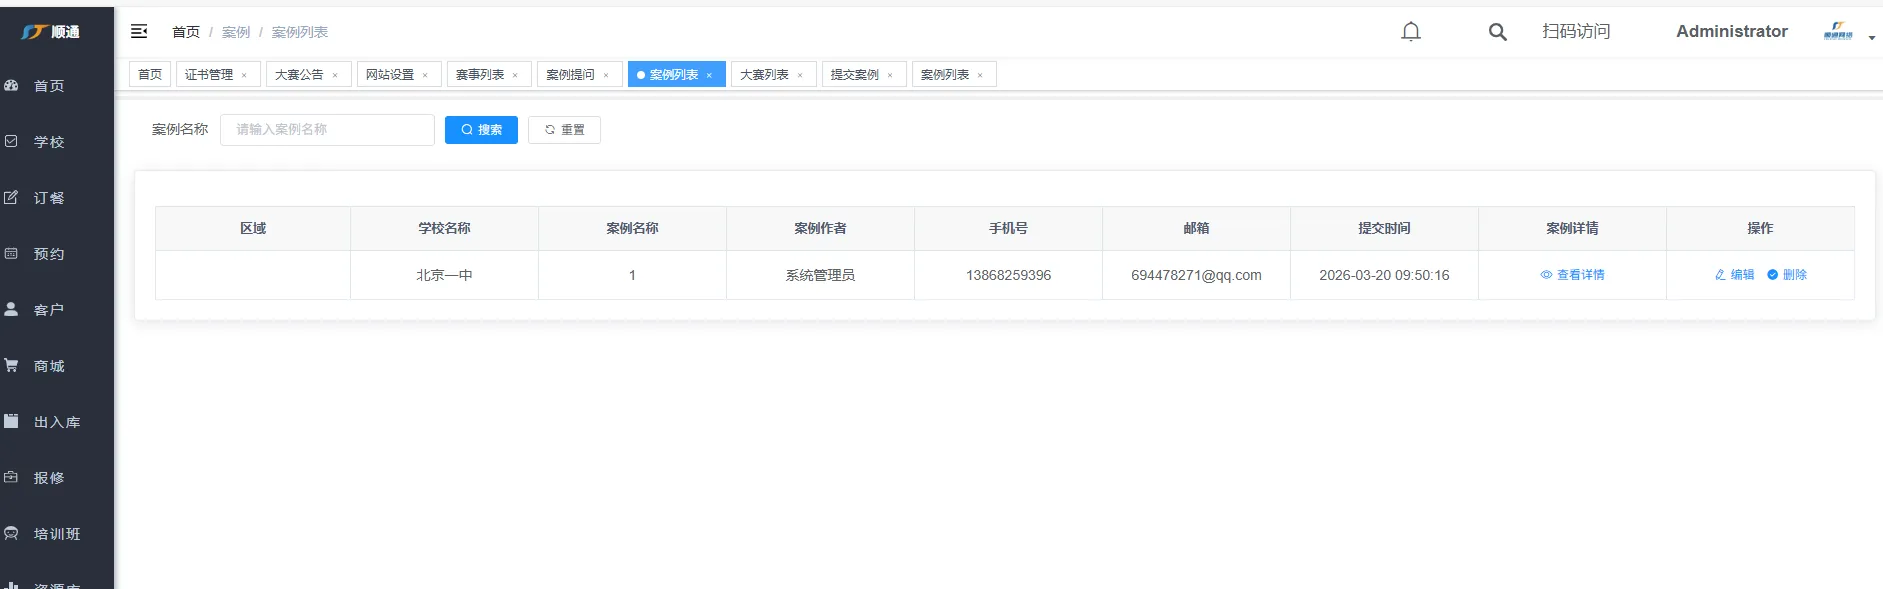Go to 出入库 in sidebar
The width and height of the screenshot is (1883, 589).
click(56, 422)
